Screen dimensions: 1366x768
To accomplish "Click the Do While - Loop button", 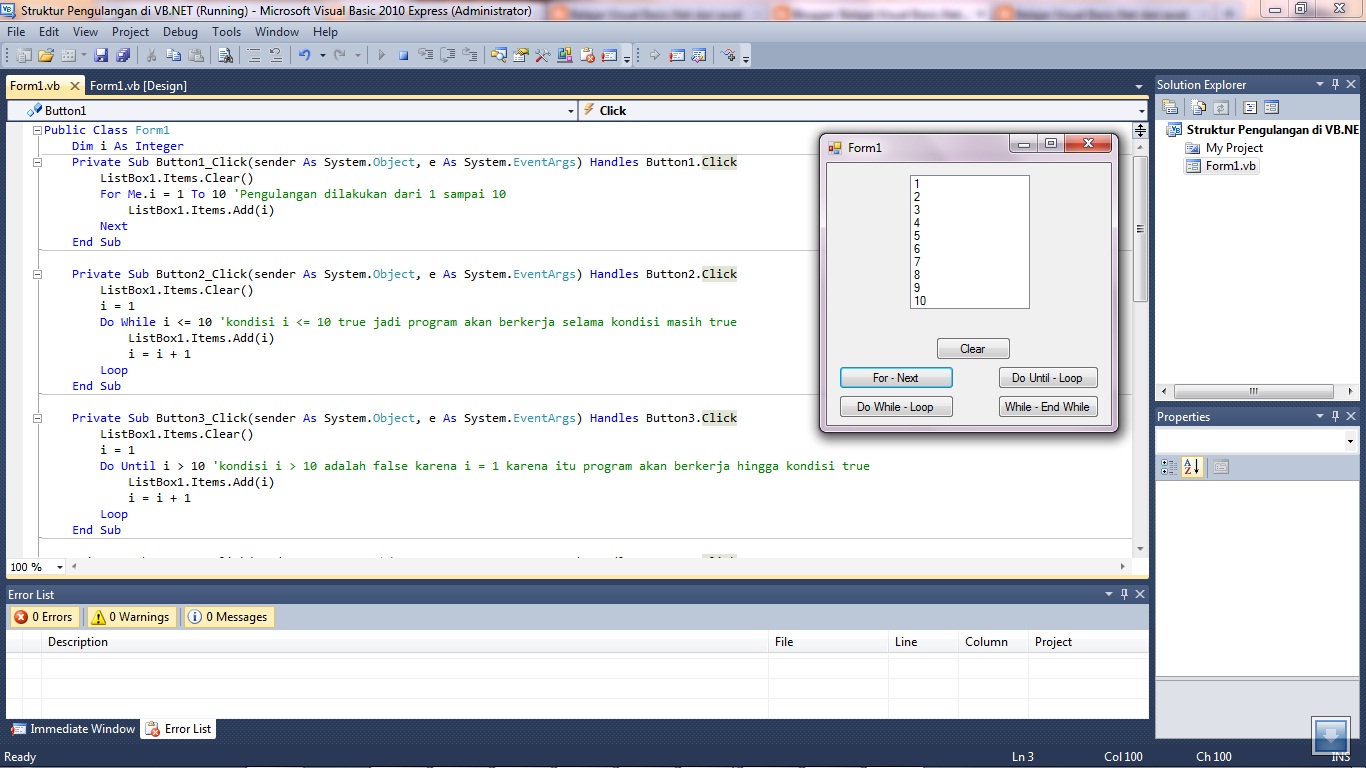I will tap(896, 407).
